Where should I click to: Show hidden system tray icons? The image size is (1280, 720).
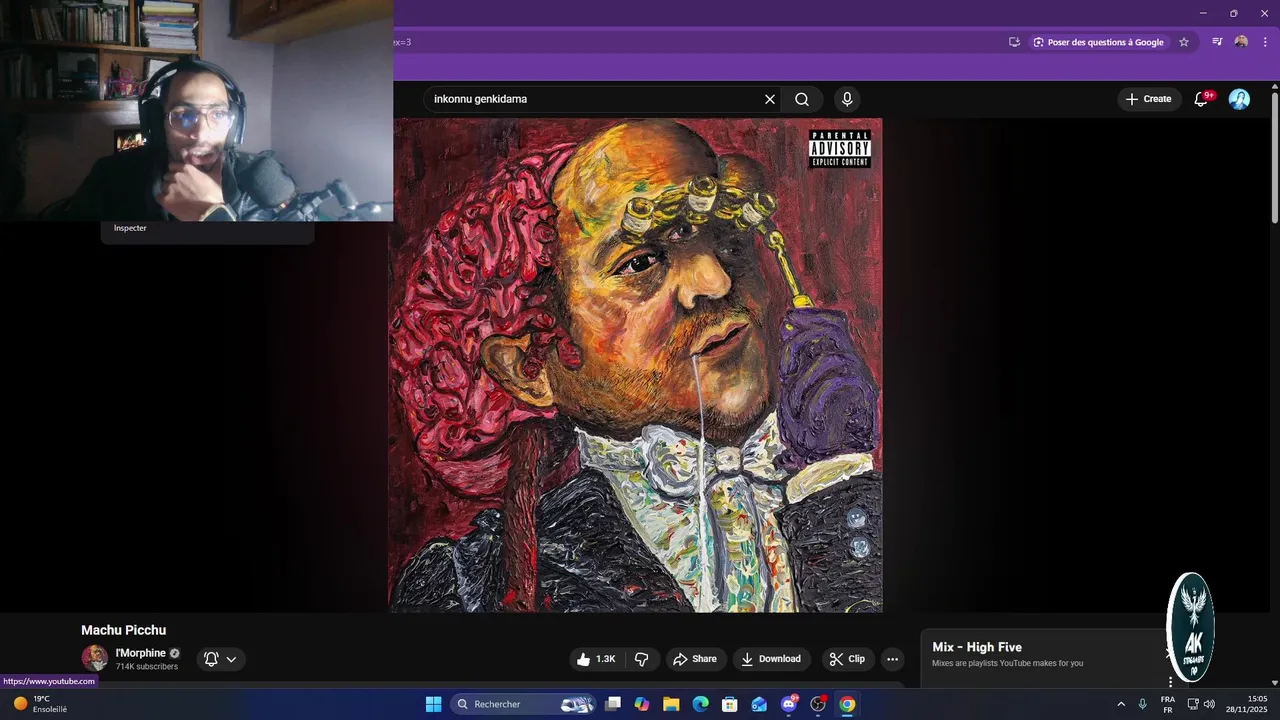point(1121,704)
